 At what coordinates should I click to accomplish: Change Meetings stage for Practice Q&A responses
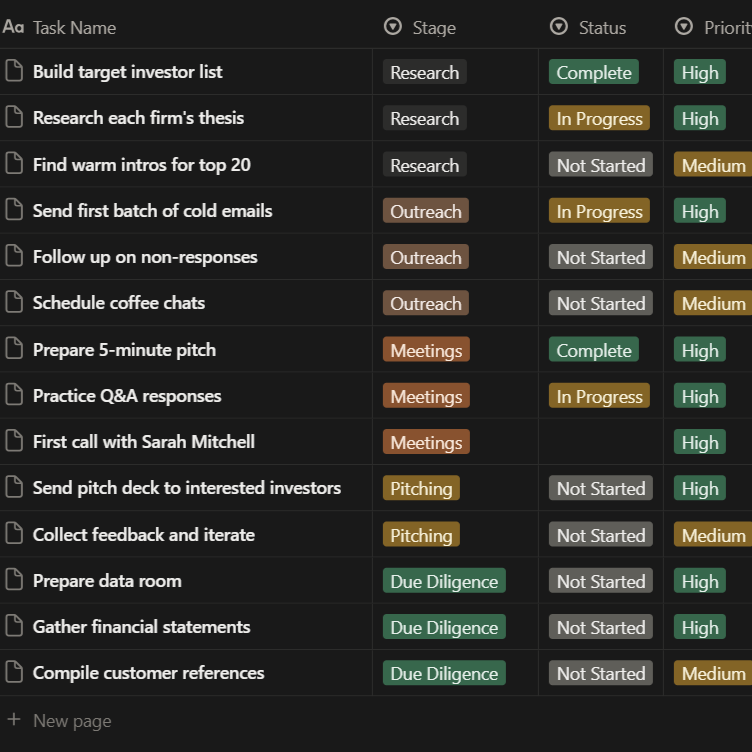point(426,396)
